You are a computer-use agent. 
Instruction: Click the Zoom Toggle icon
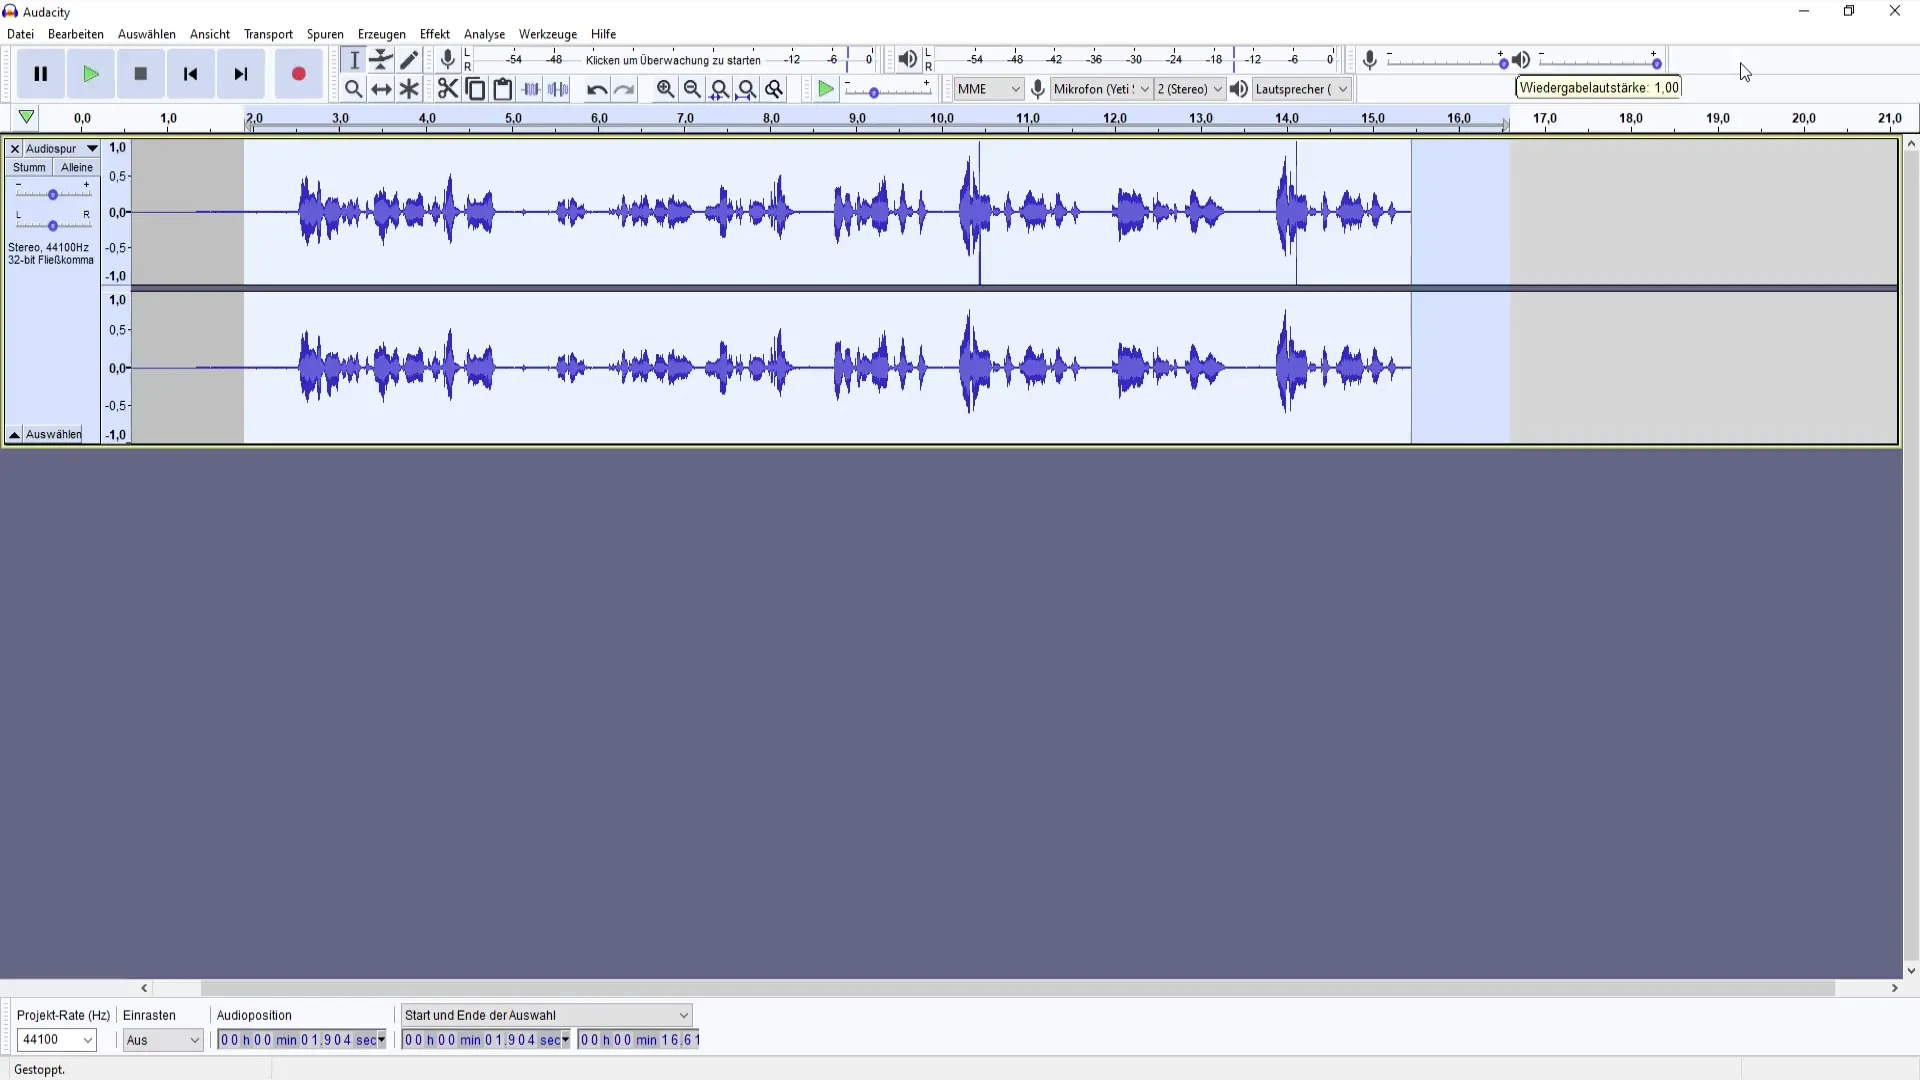point(774,89)
